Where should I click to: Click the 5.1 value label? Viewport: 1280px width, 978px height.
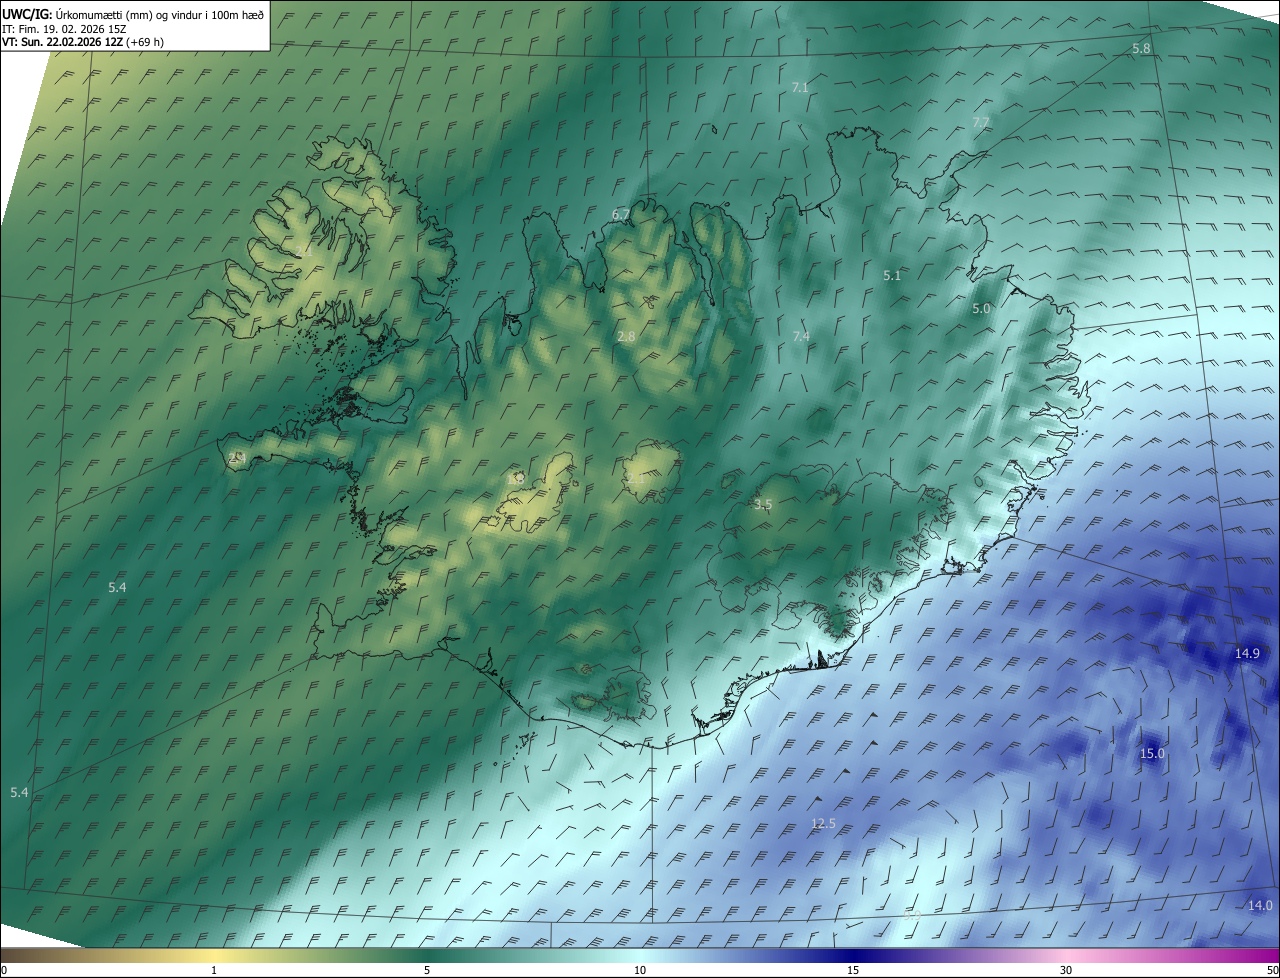(x=892, y=275)
